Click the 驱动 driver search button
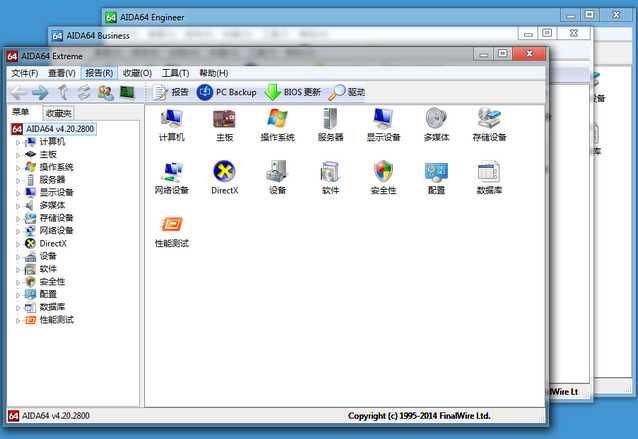Screen dimensions: 638x439 (347, 92)
